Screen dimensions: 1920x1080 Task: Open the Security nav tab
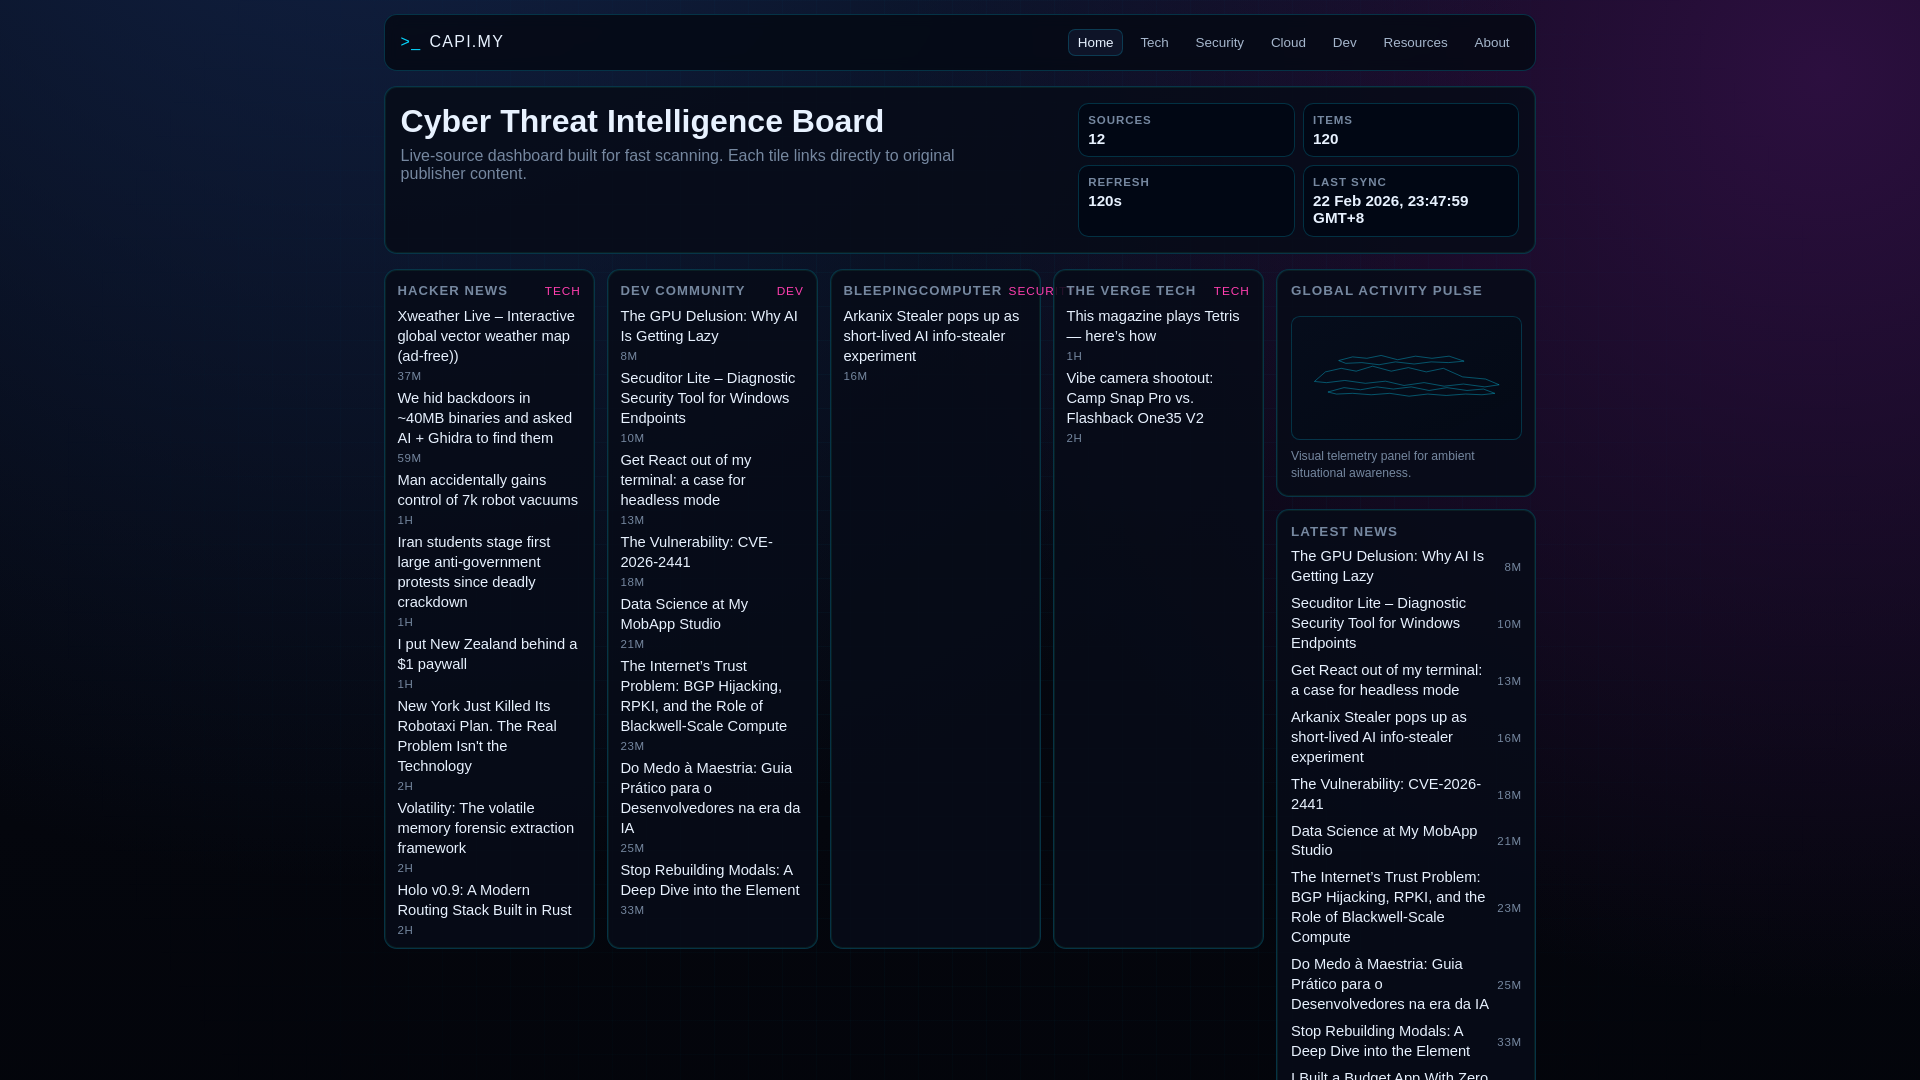pyautogui.click(x=1219, y=42)
